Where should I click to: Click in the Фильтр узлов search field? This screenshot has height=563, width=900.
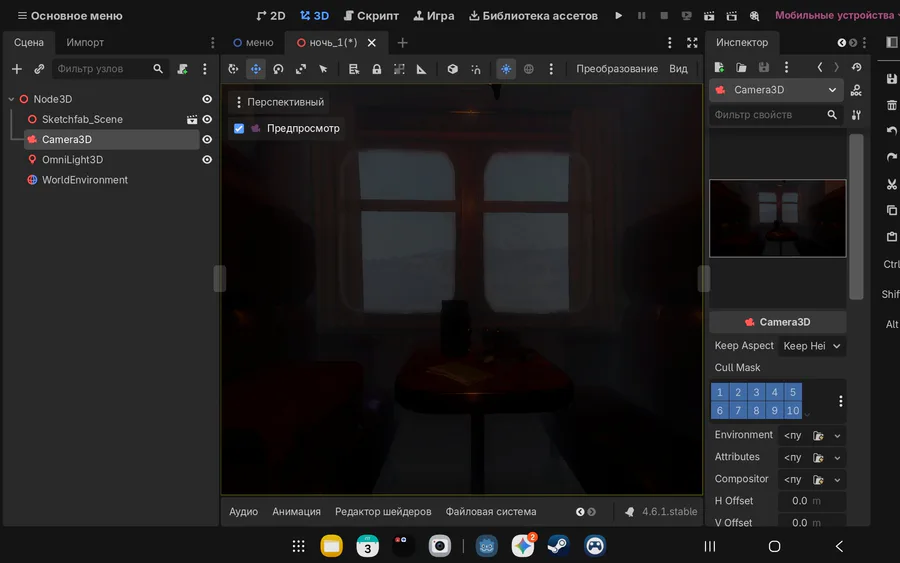coord(110,69)
